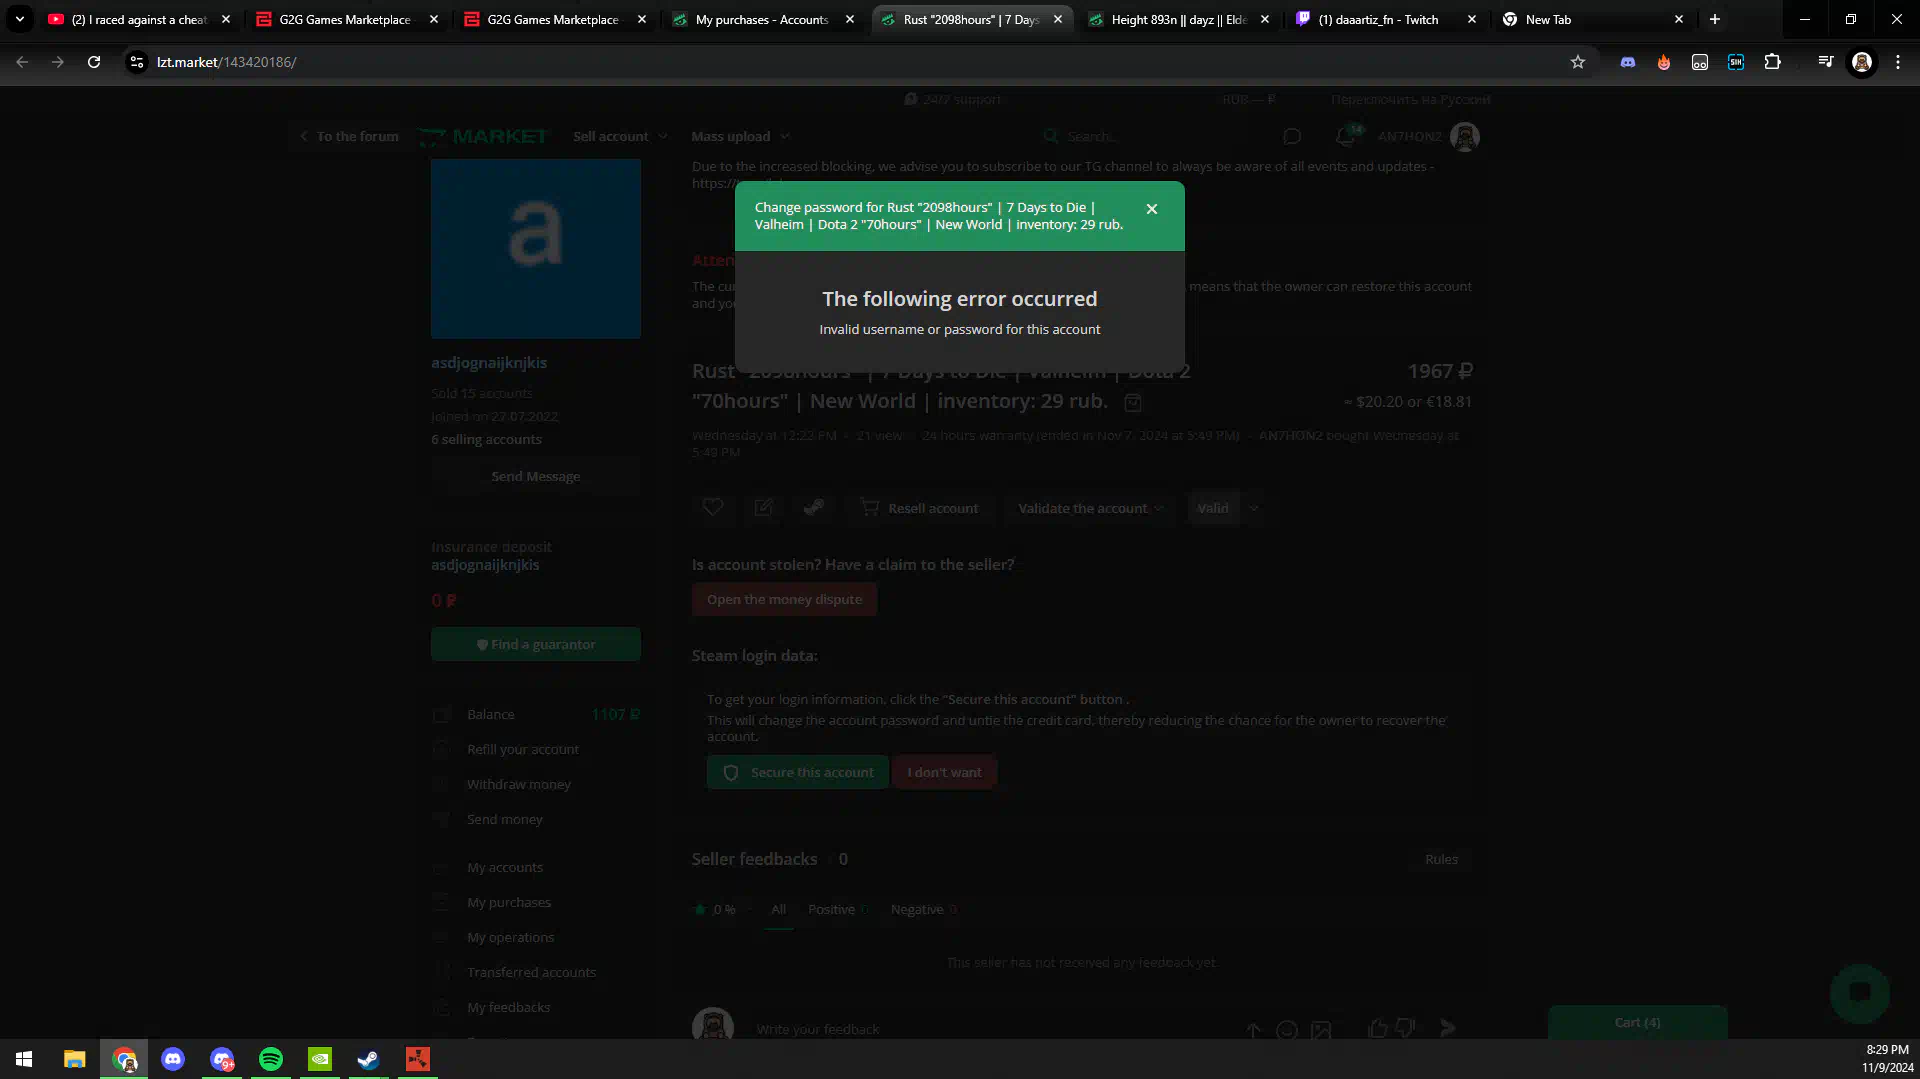Expand the Sell account dropdown
This screenshot has width=1920, height=1079.
coord(620,136)
